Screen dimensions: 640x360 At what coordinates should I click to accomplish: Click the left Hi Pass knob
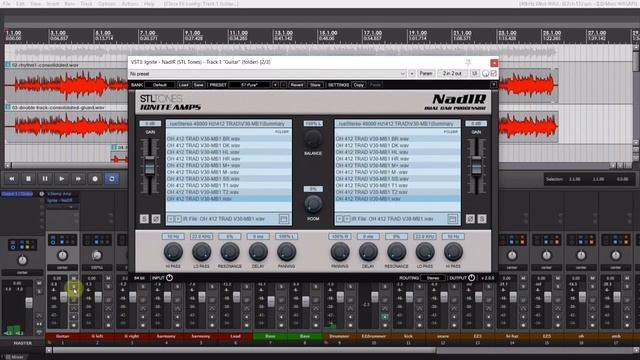(173, 252)
